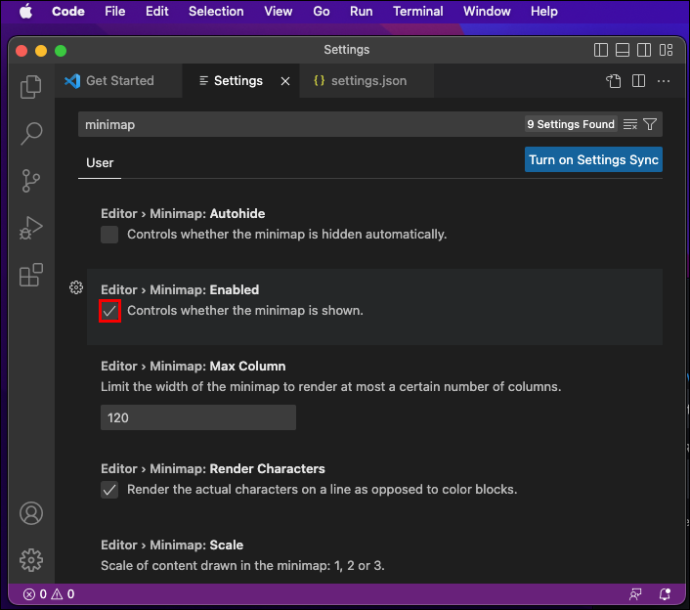Click the feedback icon in status bar
The image size is (690, 610).
(635, 594)
